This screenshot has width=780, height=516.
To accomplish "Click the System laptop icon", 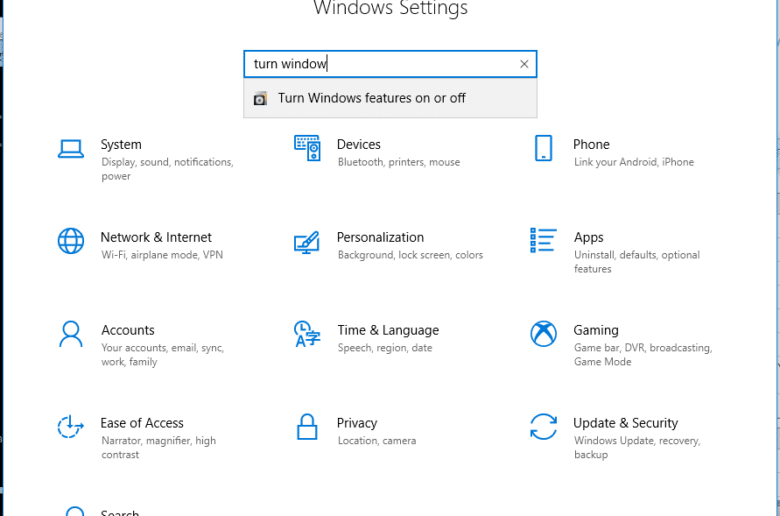I will 71,148.
